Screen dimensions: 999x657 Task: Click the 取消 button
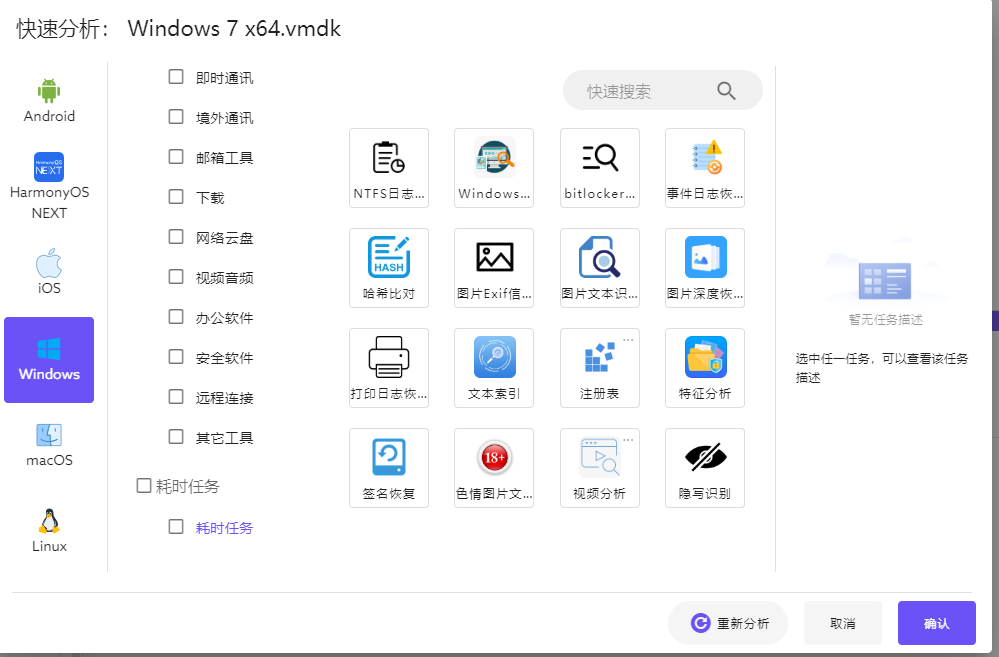coord(843,623)
